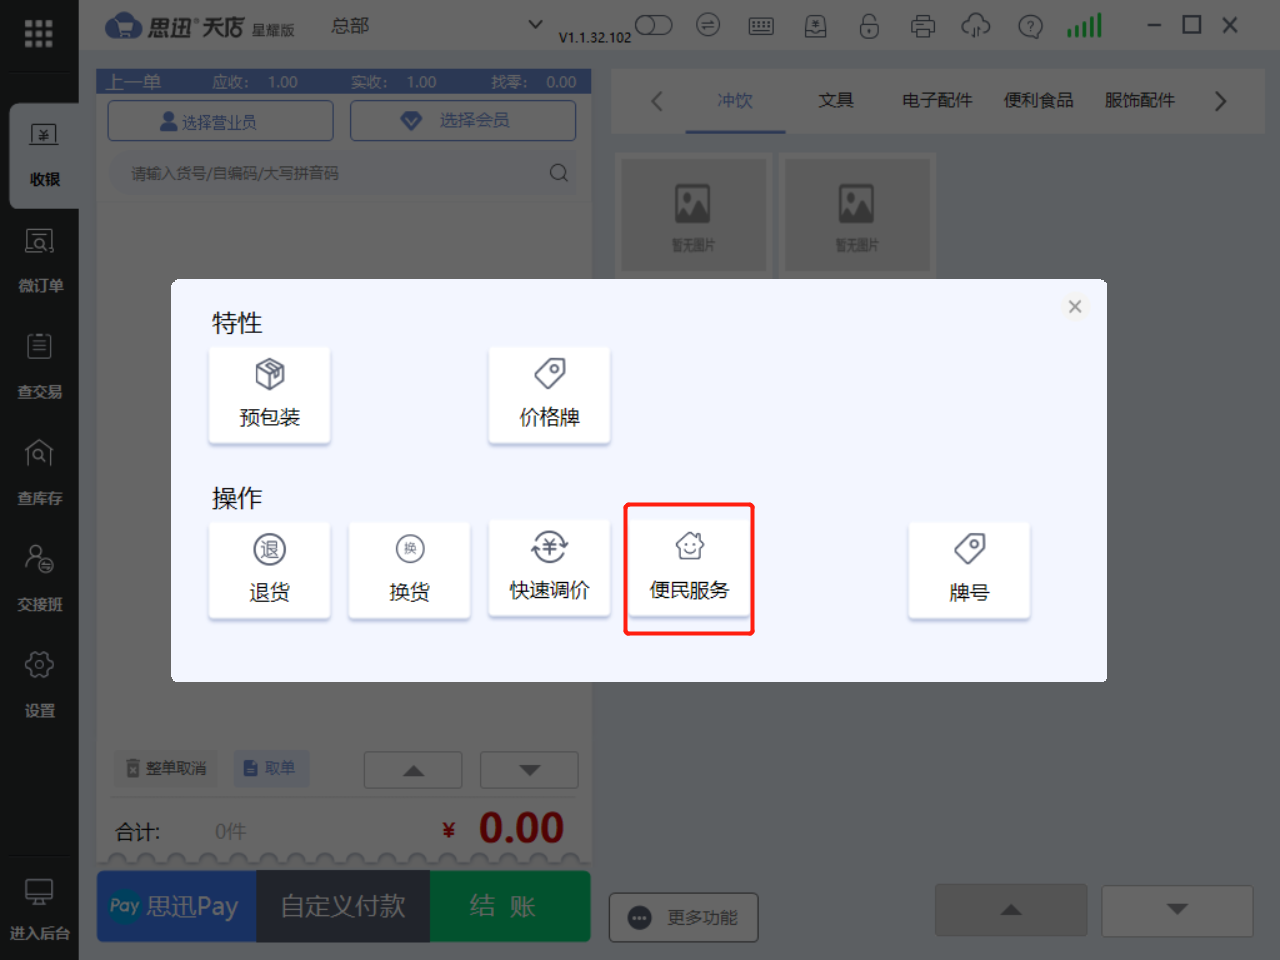
Task: Click the lock icon in the title bar
Action: click(x=869, y=26)
